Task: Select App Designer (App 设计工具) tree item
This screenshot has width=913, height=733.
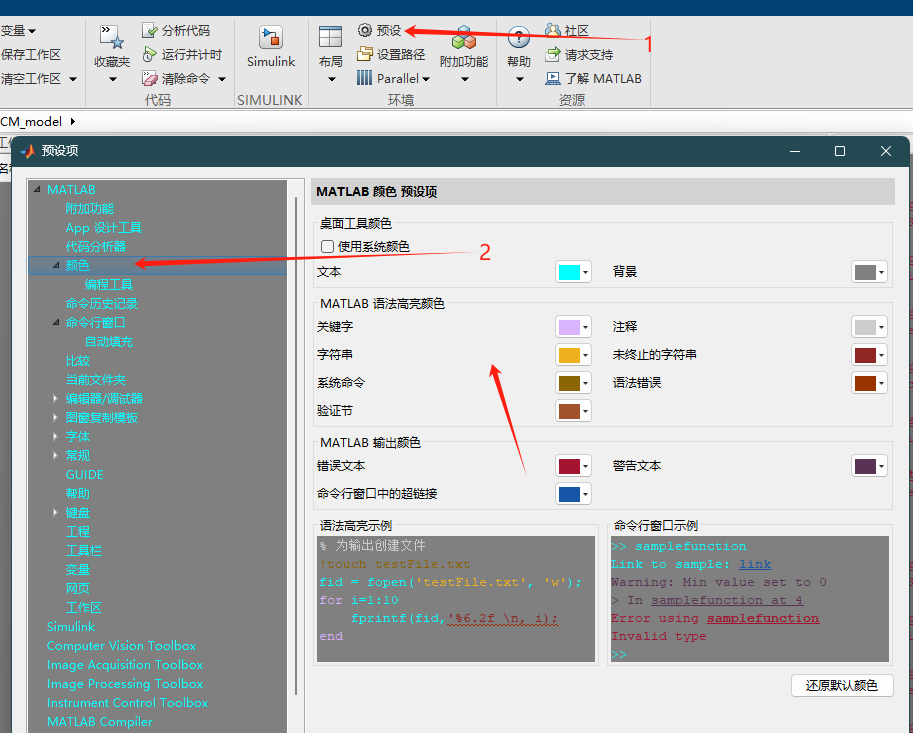Action: 104,228
